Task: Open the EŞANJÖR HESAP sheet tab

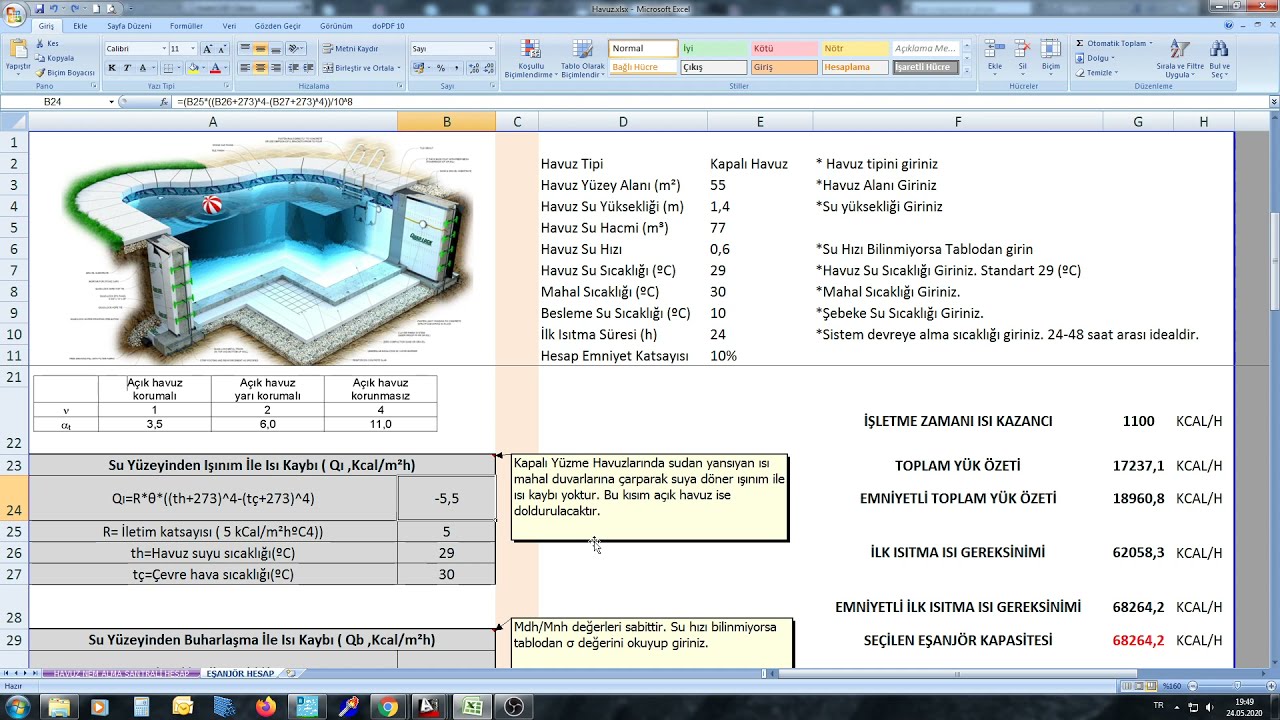Action: [x=240, y=673]
